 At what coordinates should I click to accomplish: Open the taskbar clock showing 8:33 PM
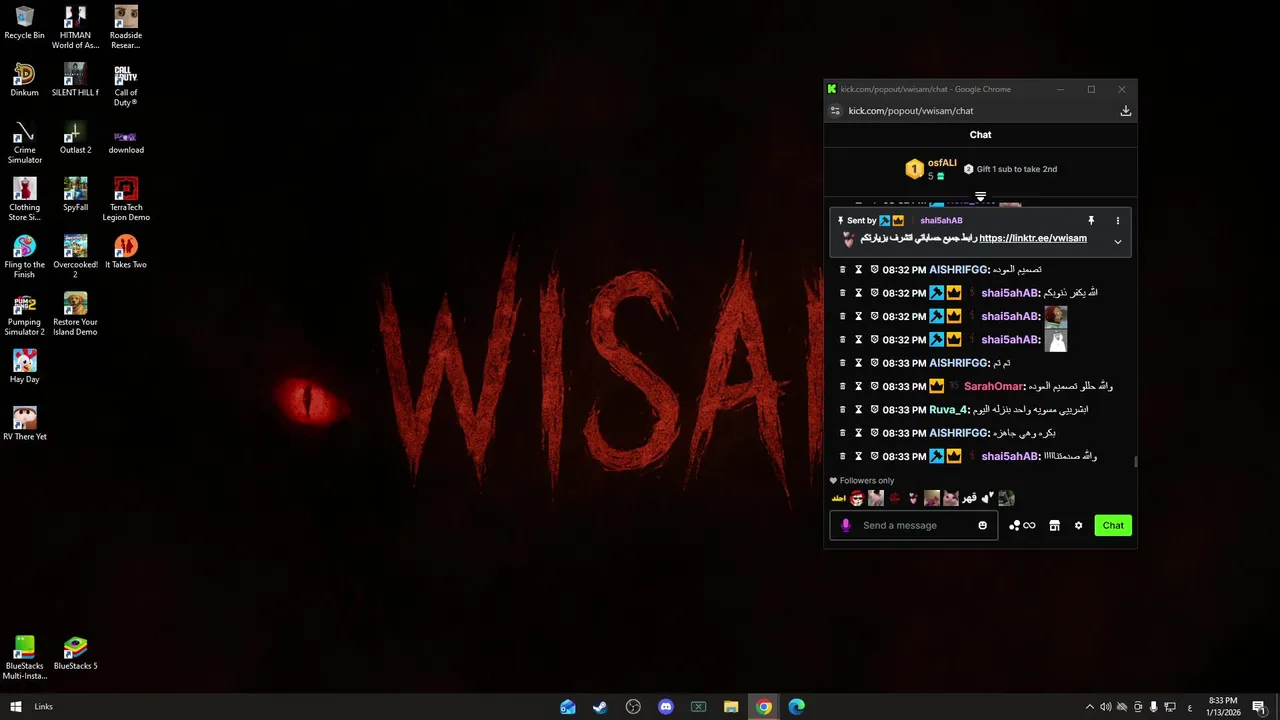[x=1223, y=707]
